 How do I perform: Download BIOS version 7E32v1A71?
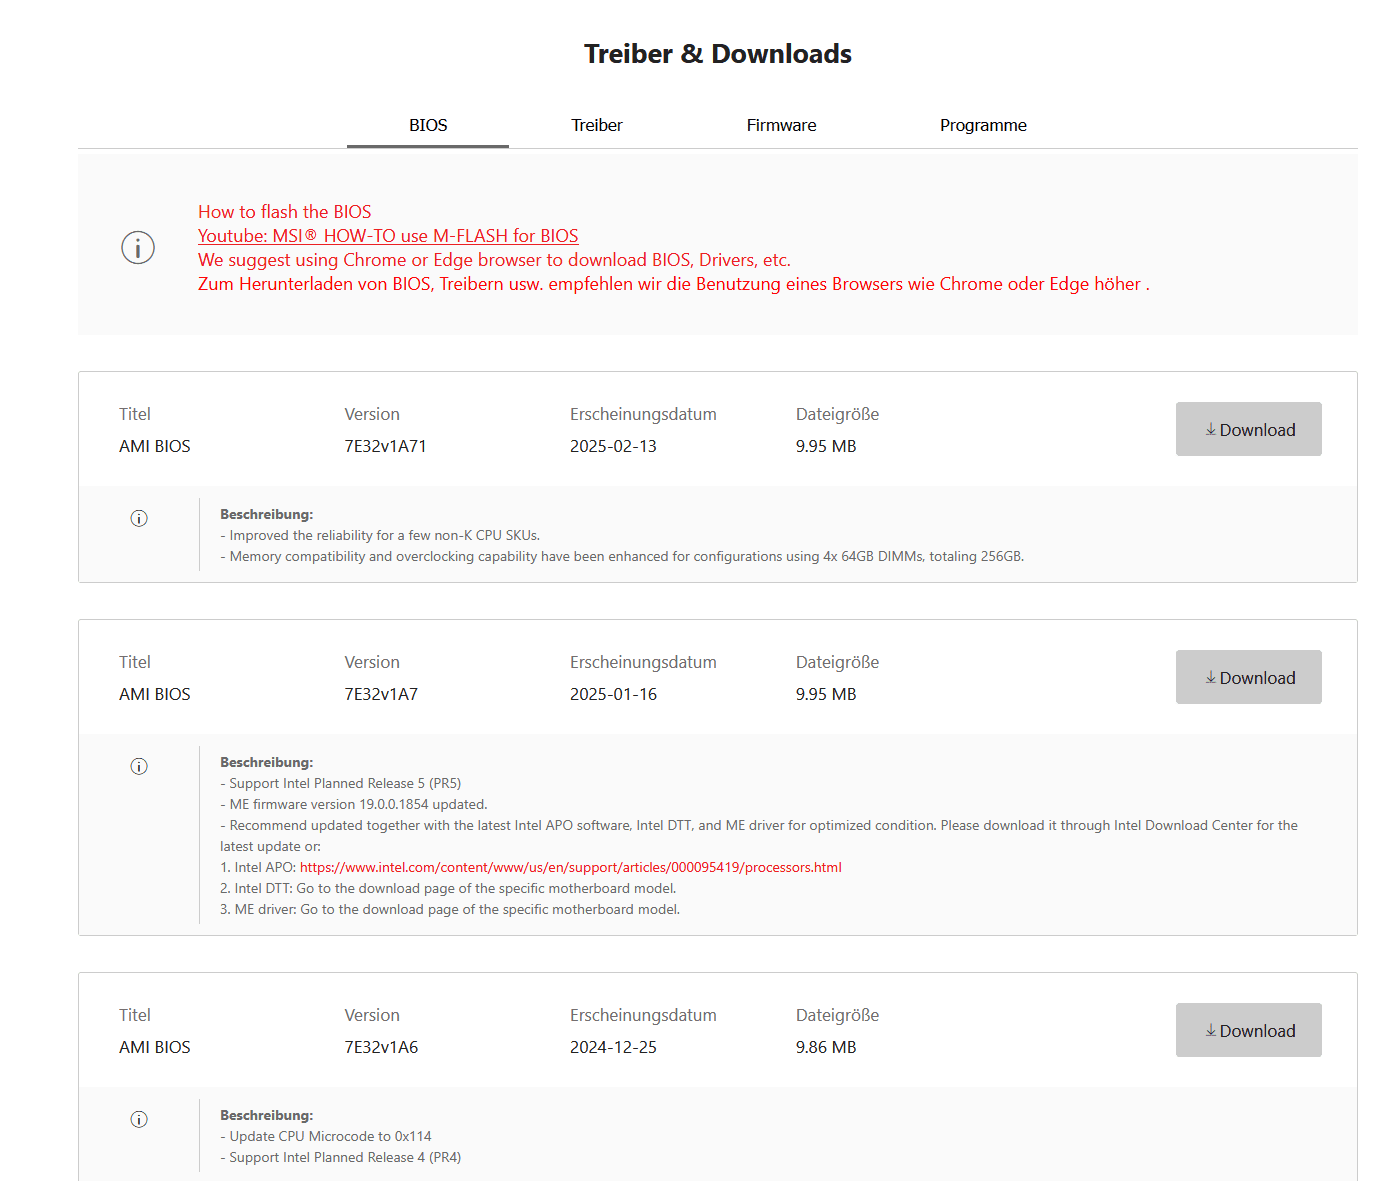click(x=1248, y=430)
